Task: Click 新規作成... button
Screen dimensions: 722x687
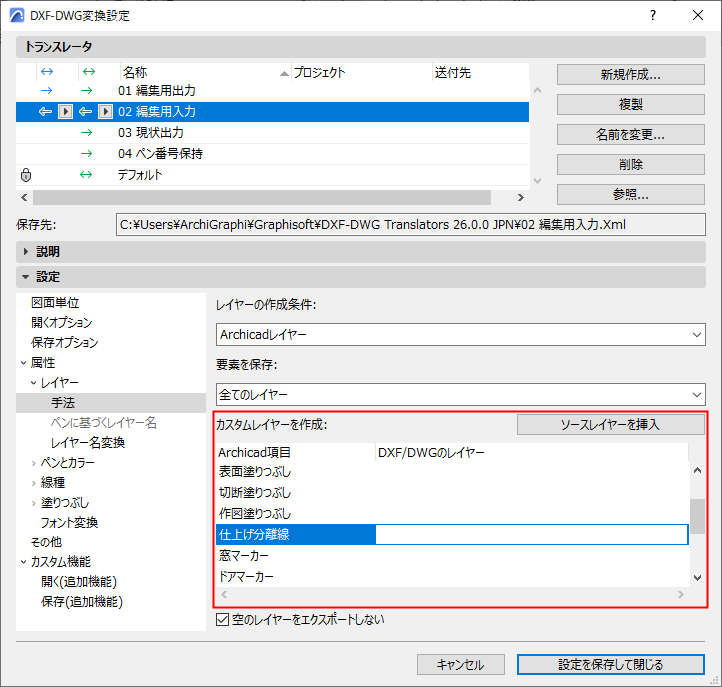Action: [630, 75]
